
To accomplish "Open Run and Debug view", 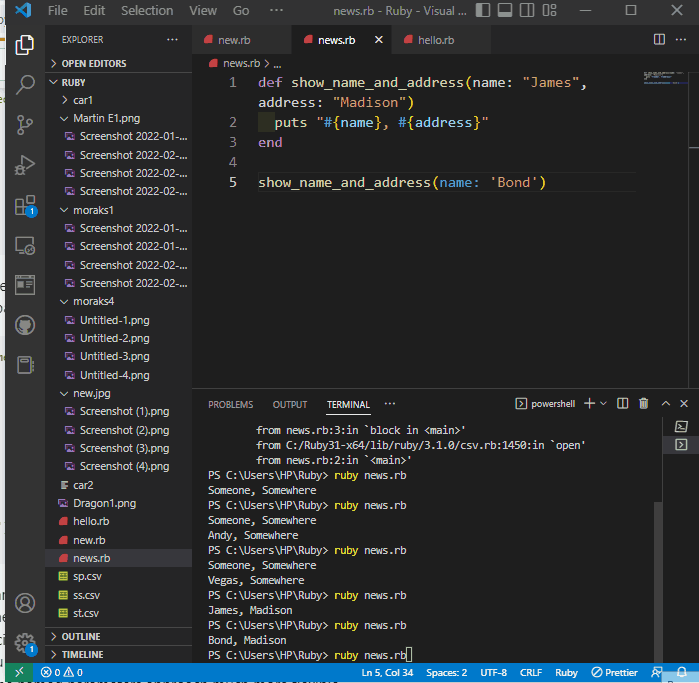I will pos(25,165).
